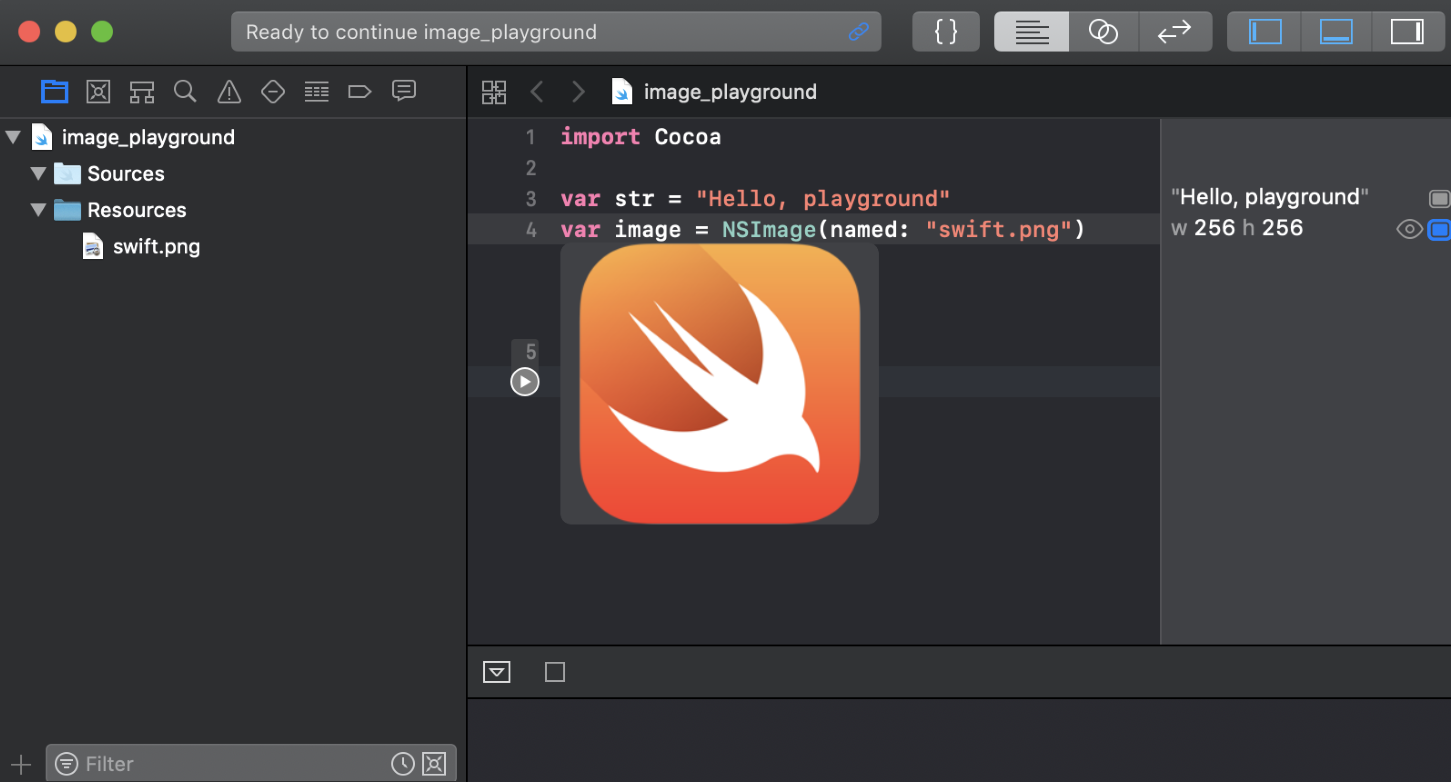Click Quick Look eye for image result
The height and width of the screenshot is (782, 1451).
[1409, 230]
